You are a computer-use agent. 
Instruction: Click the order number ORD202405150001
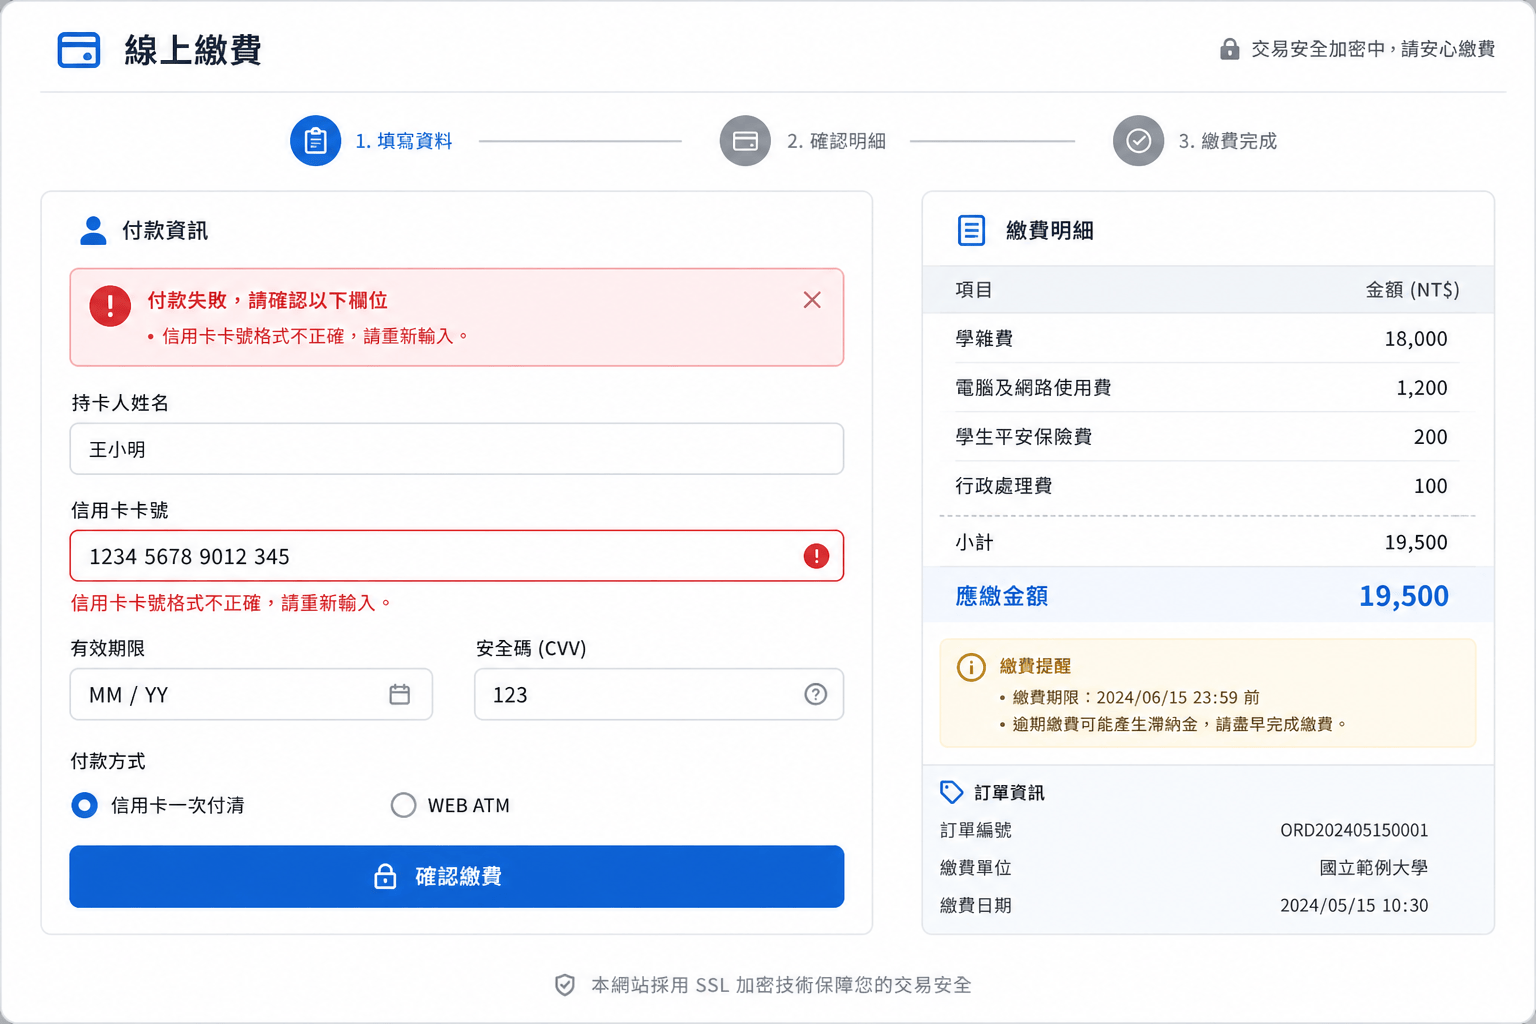coord(1354,830)
